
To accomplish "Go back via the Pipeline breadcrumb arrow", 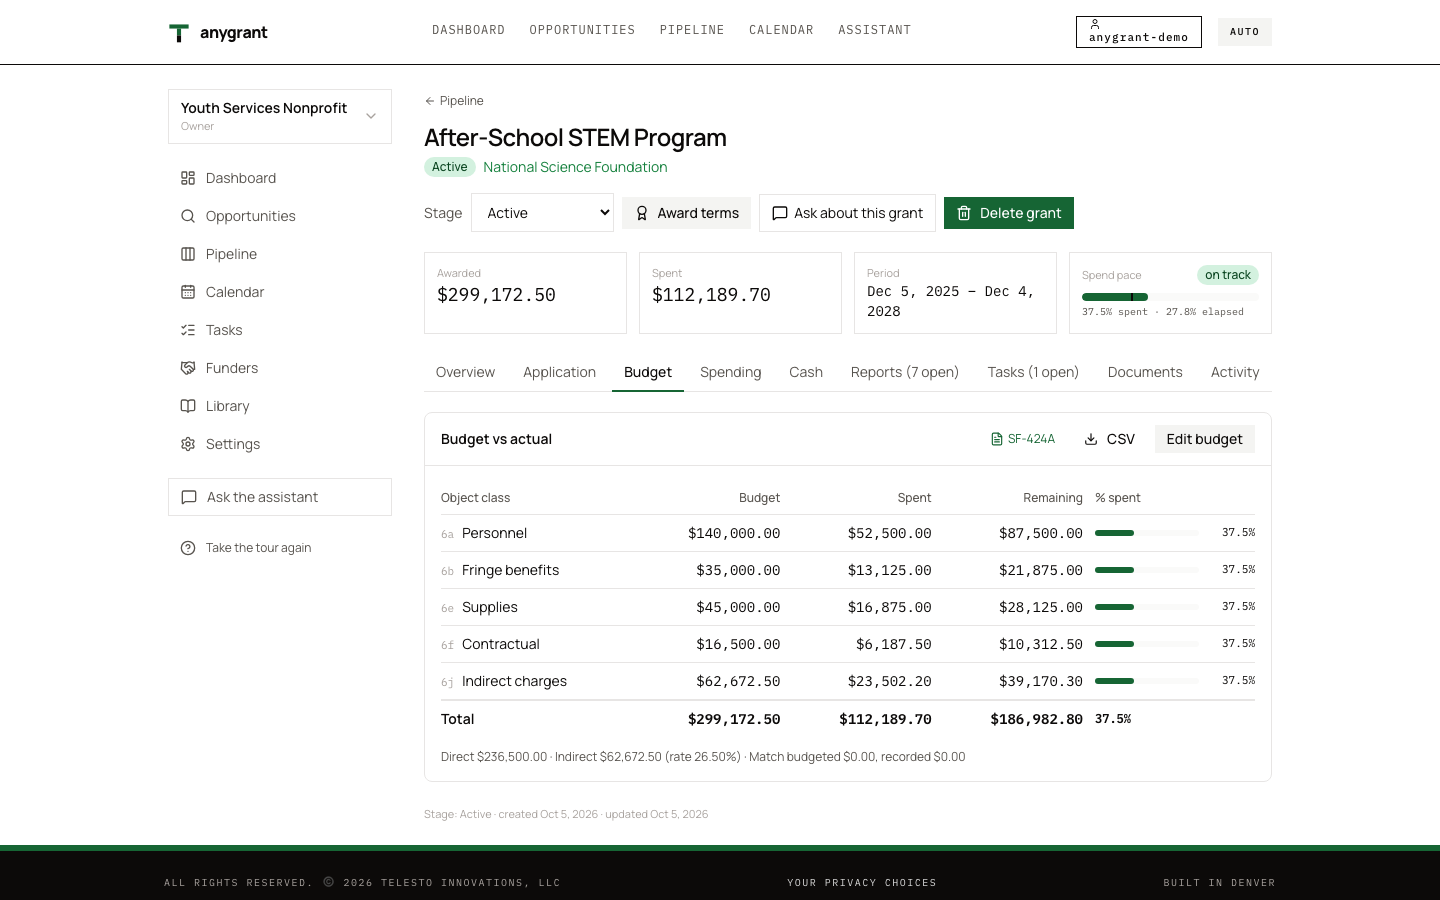I will tap(429, 101).
